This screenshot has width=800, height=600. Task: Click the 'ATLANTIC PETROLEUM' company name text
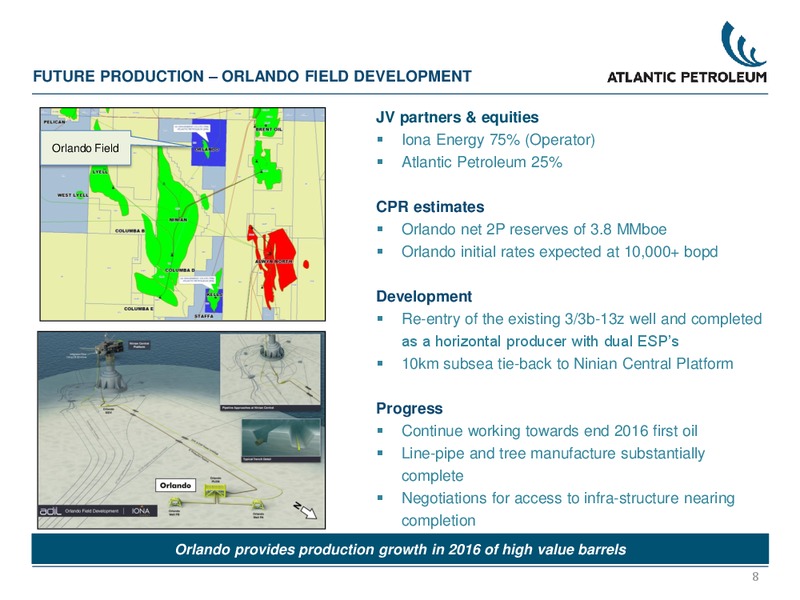(687, 78)
